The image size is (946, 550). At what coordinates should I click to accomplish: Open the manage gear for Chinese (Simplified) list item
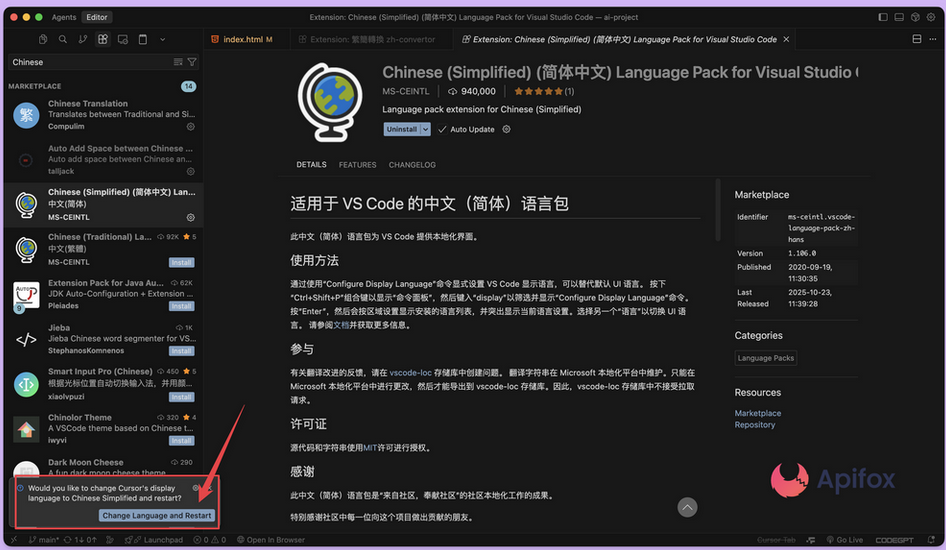coord(191,217)
